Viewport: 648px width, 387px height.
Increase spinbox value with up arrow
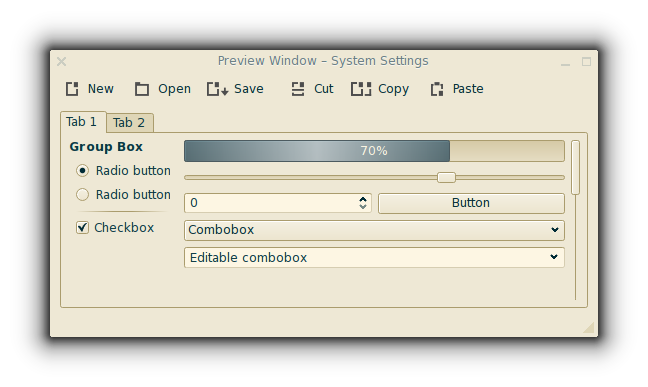pos(363,199)
